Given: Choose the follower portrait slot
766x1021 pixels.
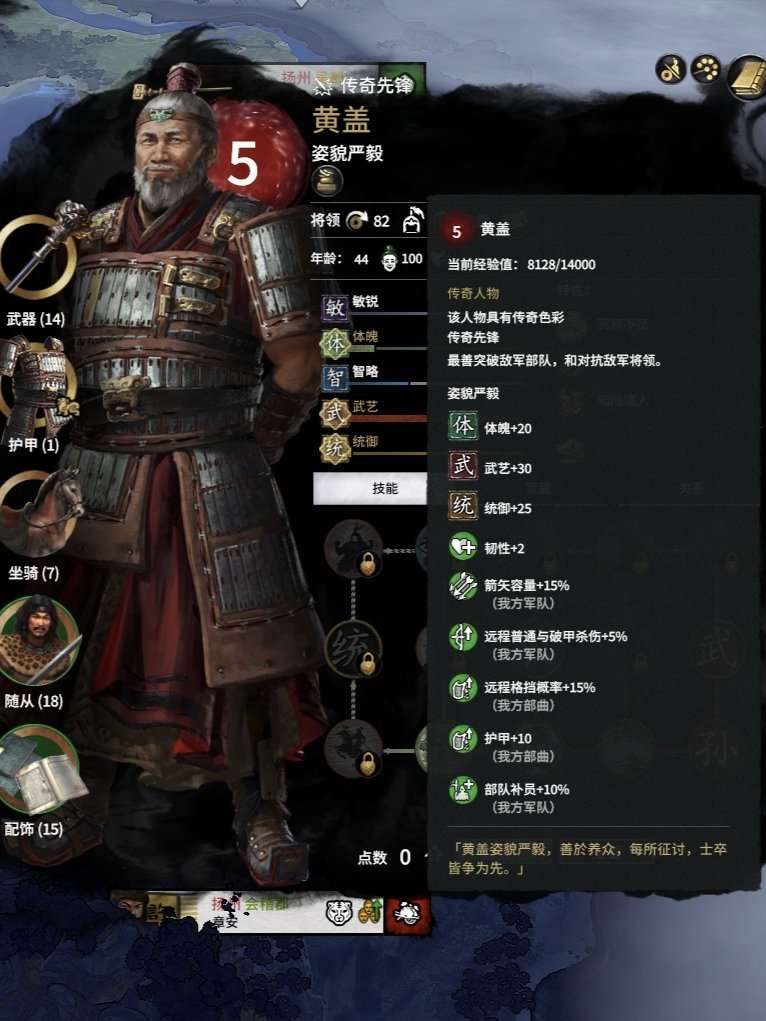Looking at the screenshot, I should click(38, 641).
